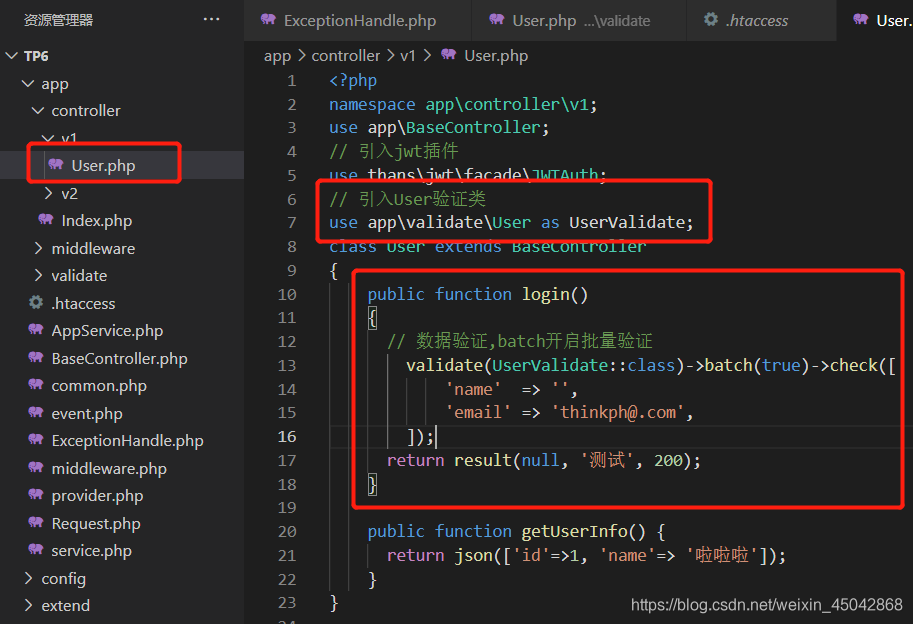Click the PHP icon next to Request.php
Screen dimensions: 913x624
[x=36, y=523]
